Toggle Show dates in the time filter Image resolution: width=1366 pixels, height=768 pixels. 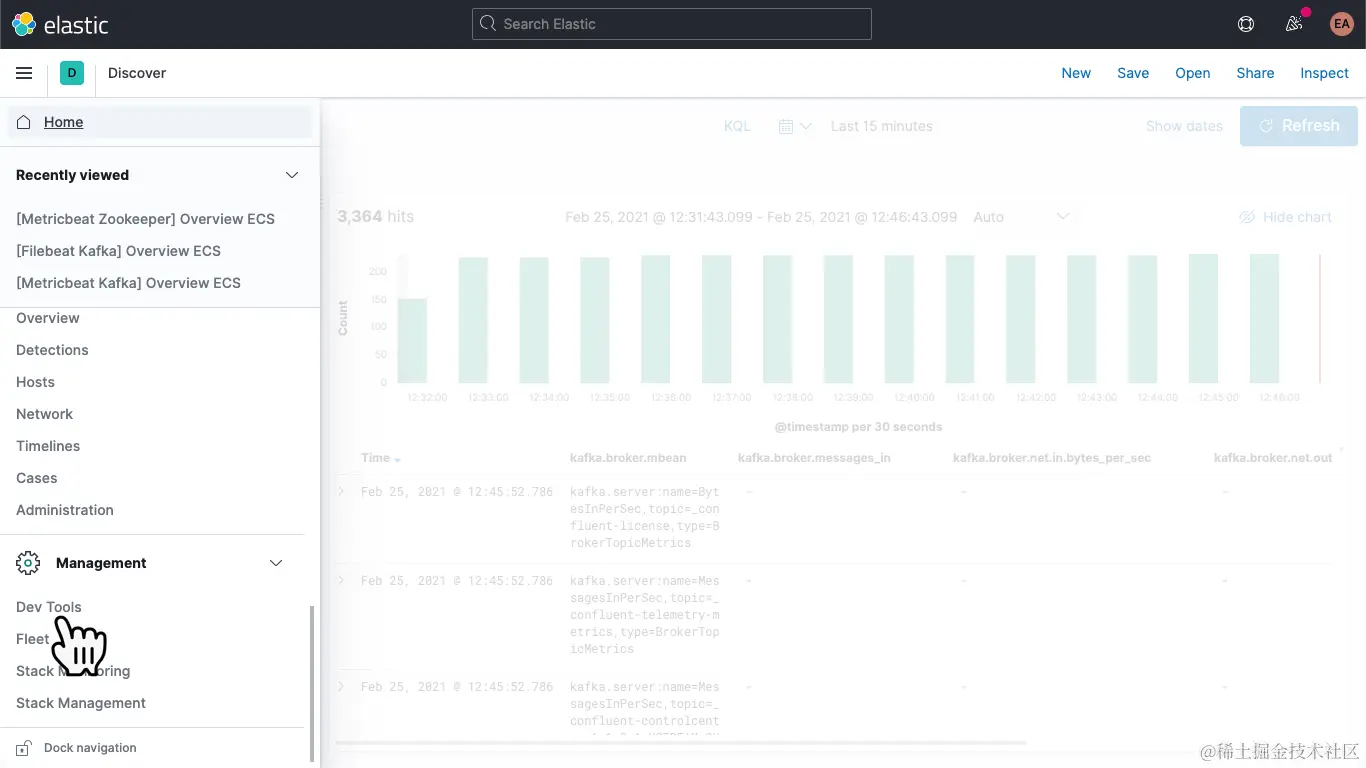[1184, 126]
